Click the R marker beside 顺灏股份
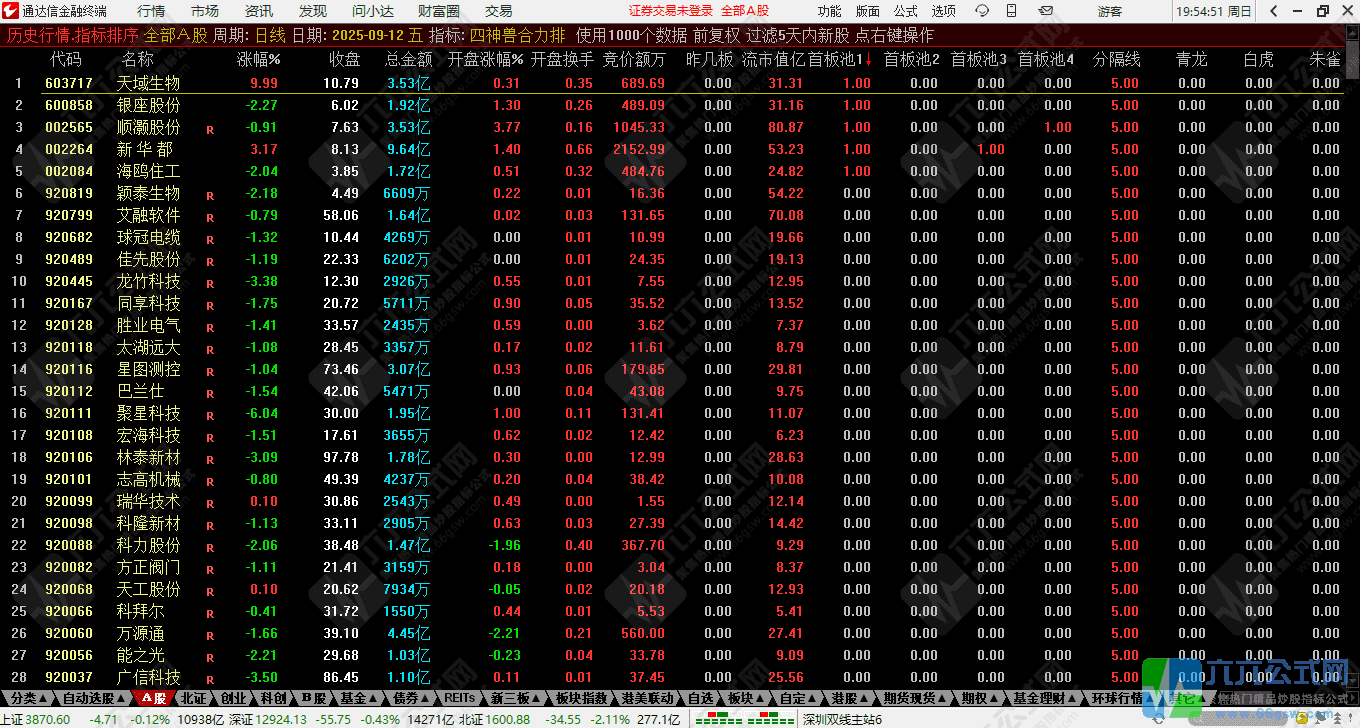Viewport: 1360px width, 728px height. tap(210, 129)
